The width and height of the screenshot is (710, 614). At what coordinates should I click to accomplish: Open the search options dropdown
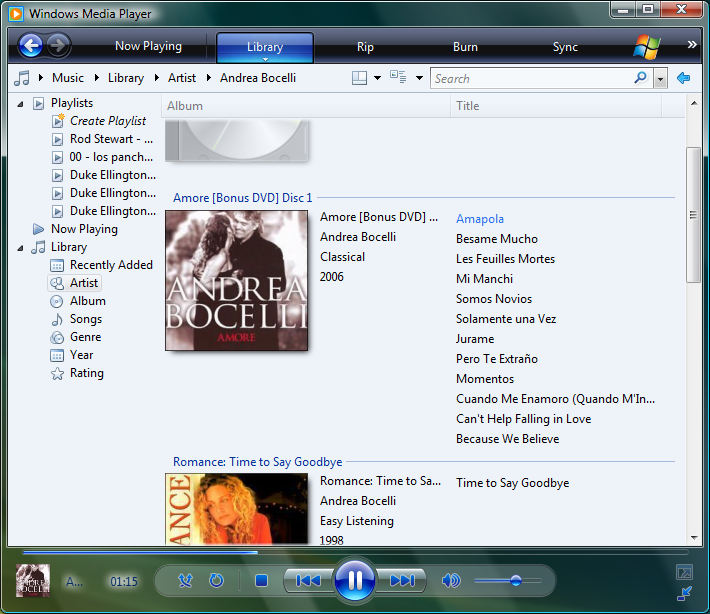[x=661, y=79]
